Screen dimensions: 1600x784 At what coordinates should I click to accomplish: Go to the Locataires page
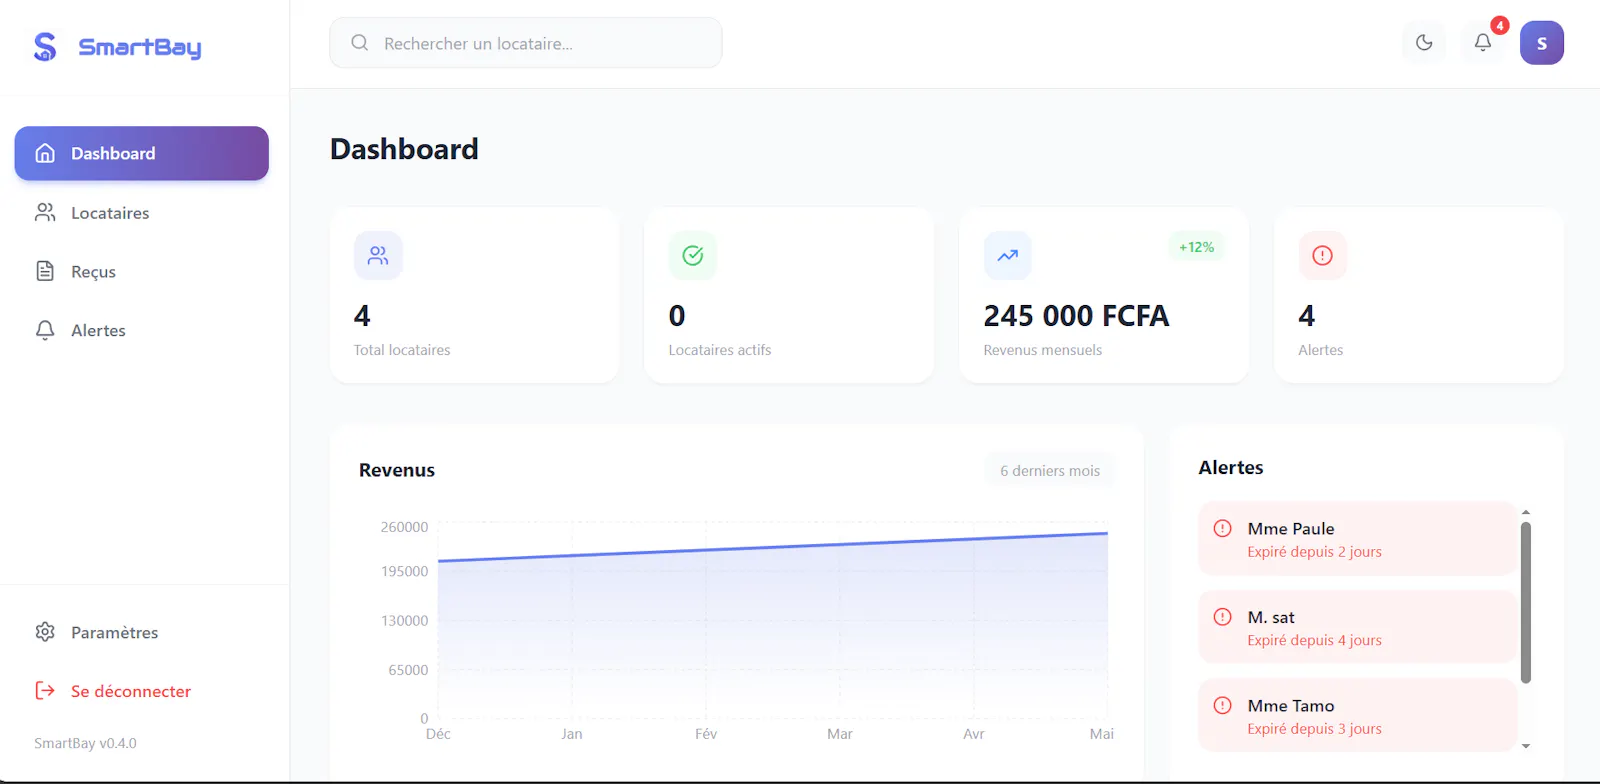pyautogui.click(x=142, y=212)
